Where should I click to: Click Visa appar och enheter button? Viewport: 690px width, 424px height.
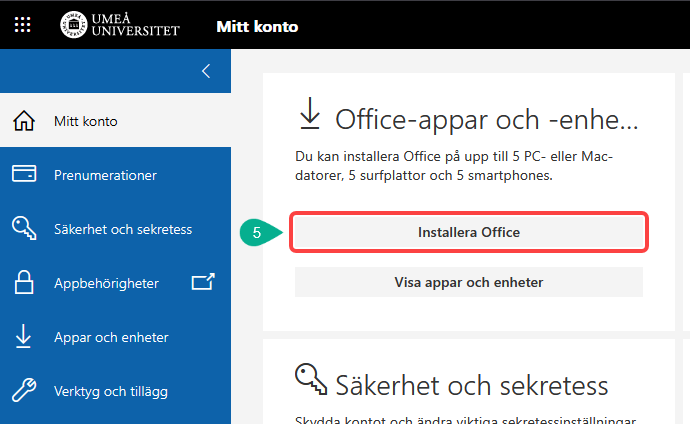tap(468, 282)
